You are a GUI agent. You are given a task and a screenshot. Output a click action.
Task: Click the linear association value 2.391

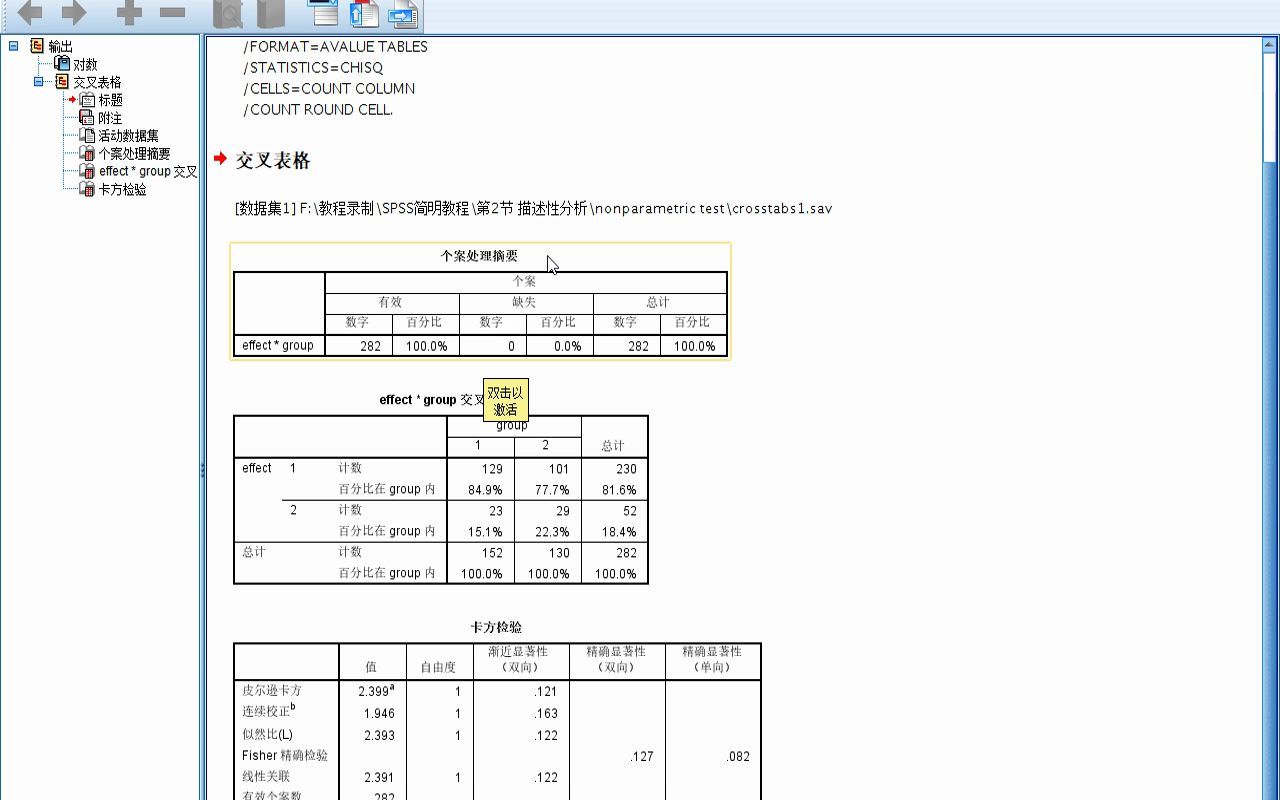coord(379,778)
